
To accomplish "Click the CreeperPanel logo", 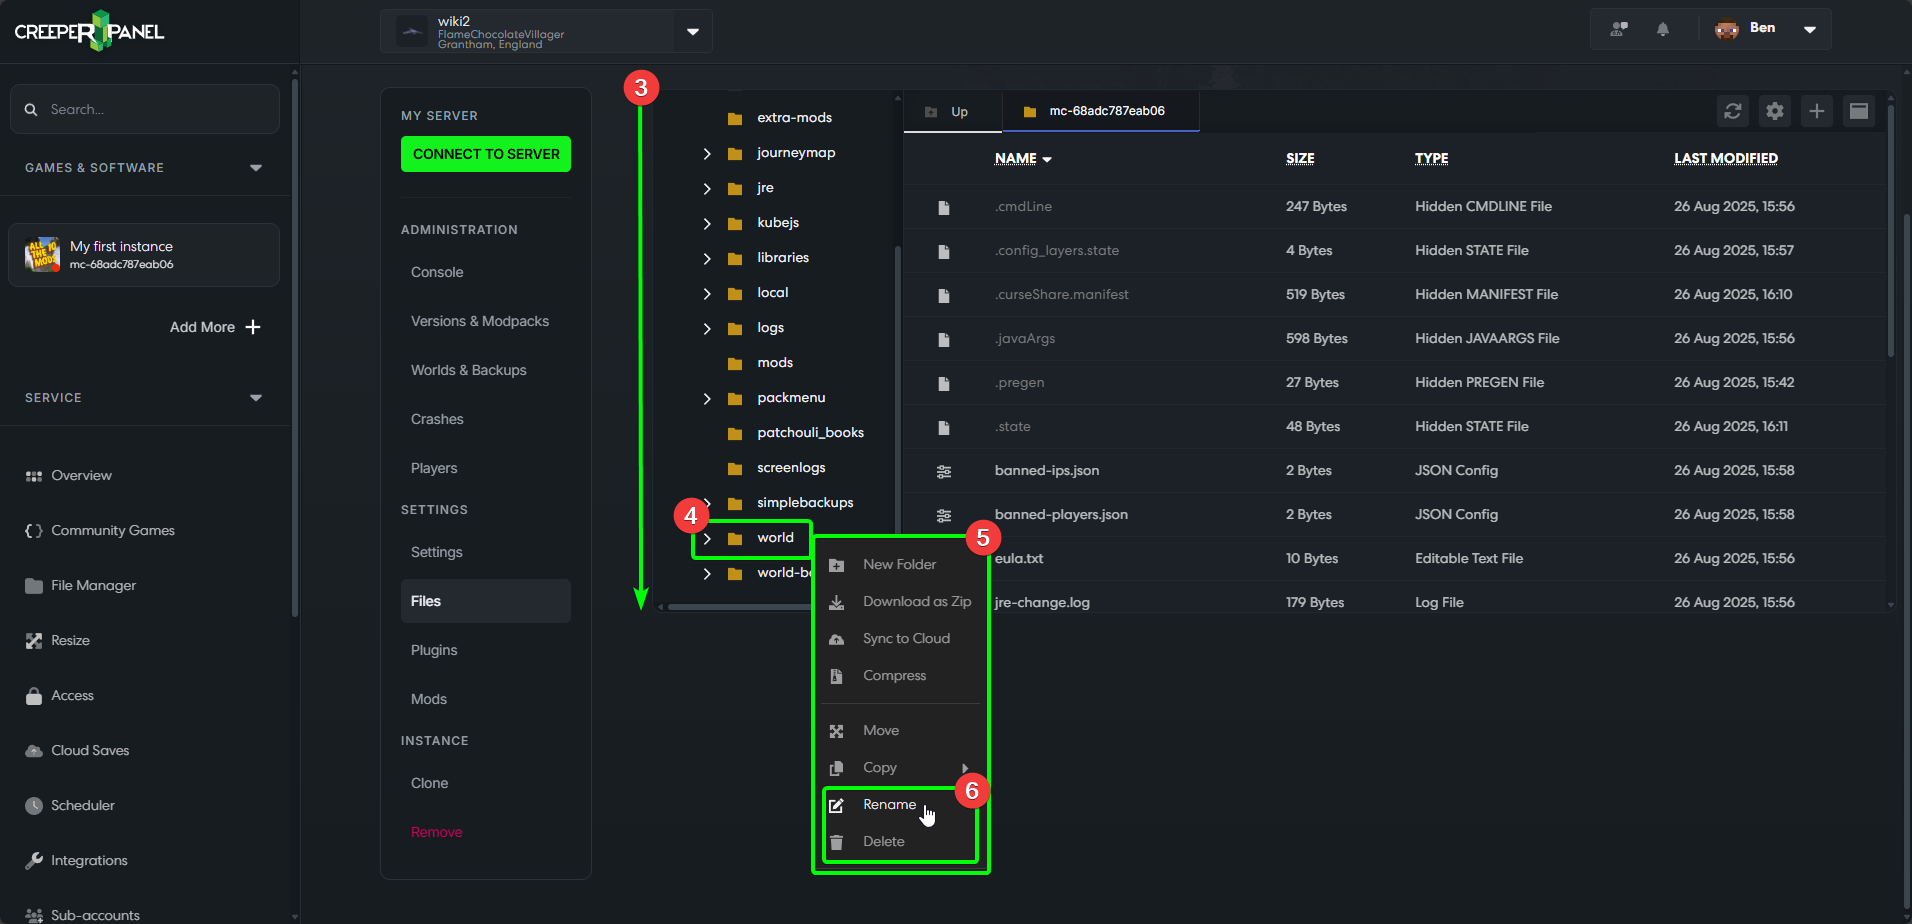I will [89, 31].
